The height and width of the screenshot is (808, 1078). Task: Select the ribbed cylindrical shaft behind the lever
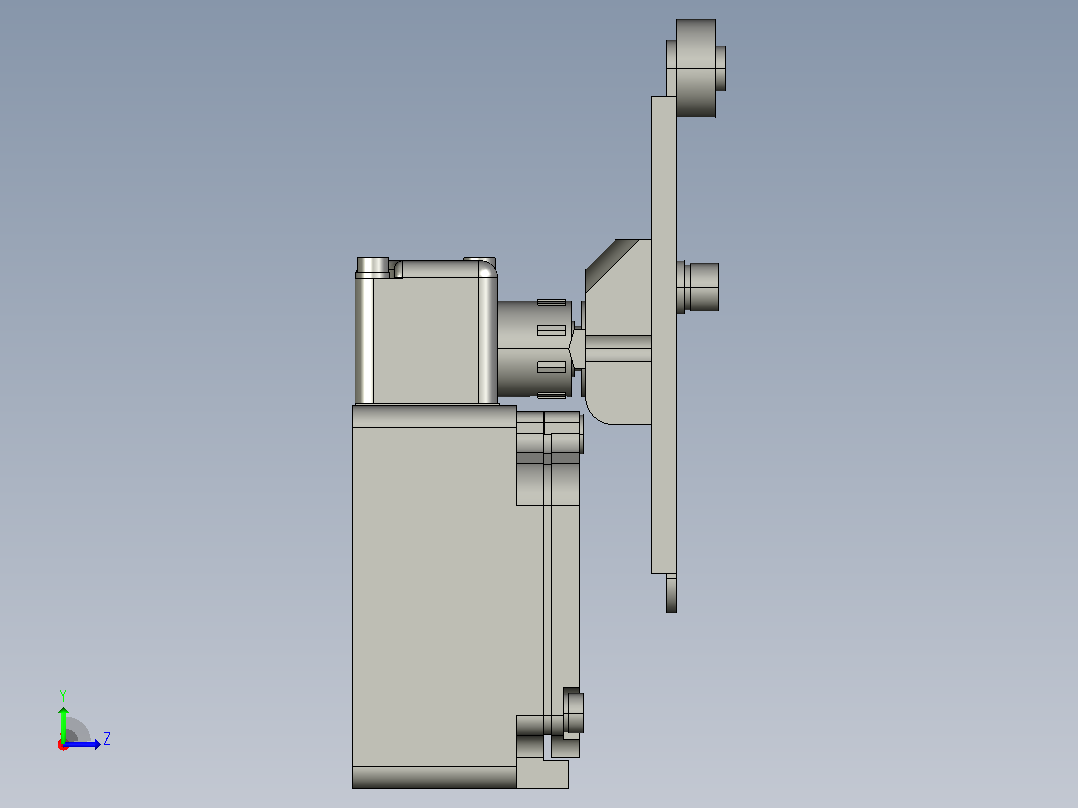534,349
